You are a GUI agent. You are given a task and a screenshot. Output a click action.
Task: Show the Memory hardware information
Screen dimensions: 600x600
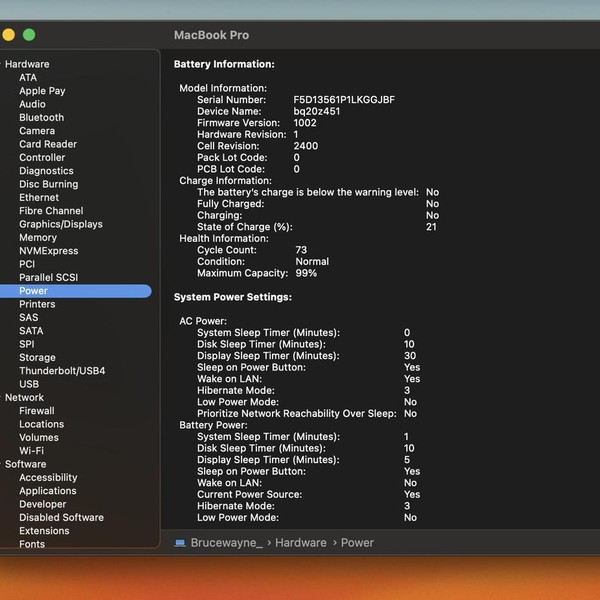38,238
